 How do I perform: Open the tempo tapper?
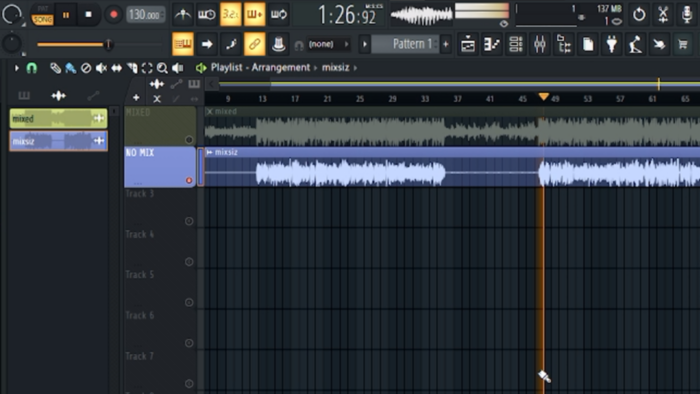pos(635,44)
